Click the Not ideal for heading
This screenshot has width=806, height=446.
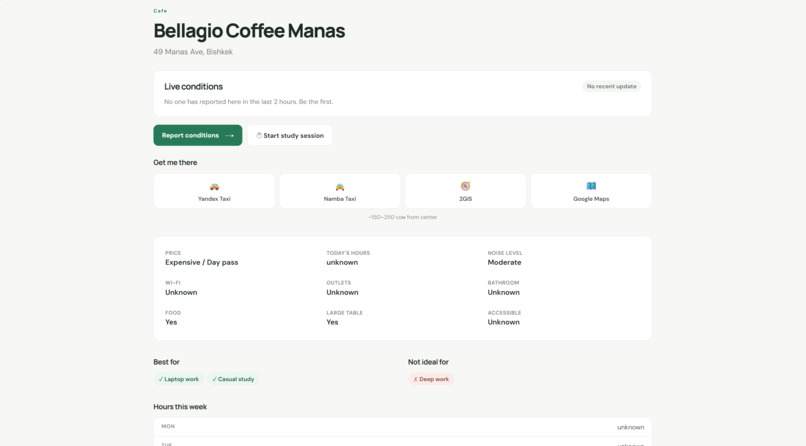pyautogui.click(x=428, y=362)
